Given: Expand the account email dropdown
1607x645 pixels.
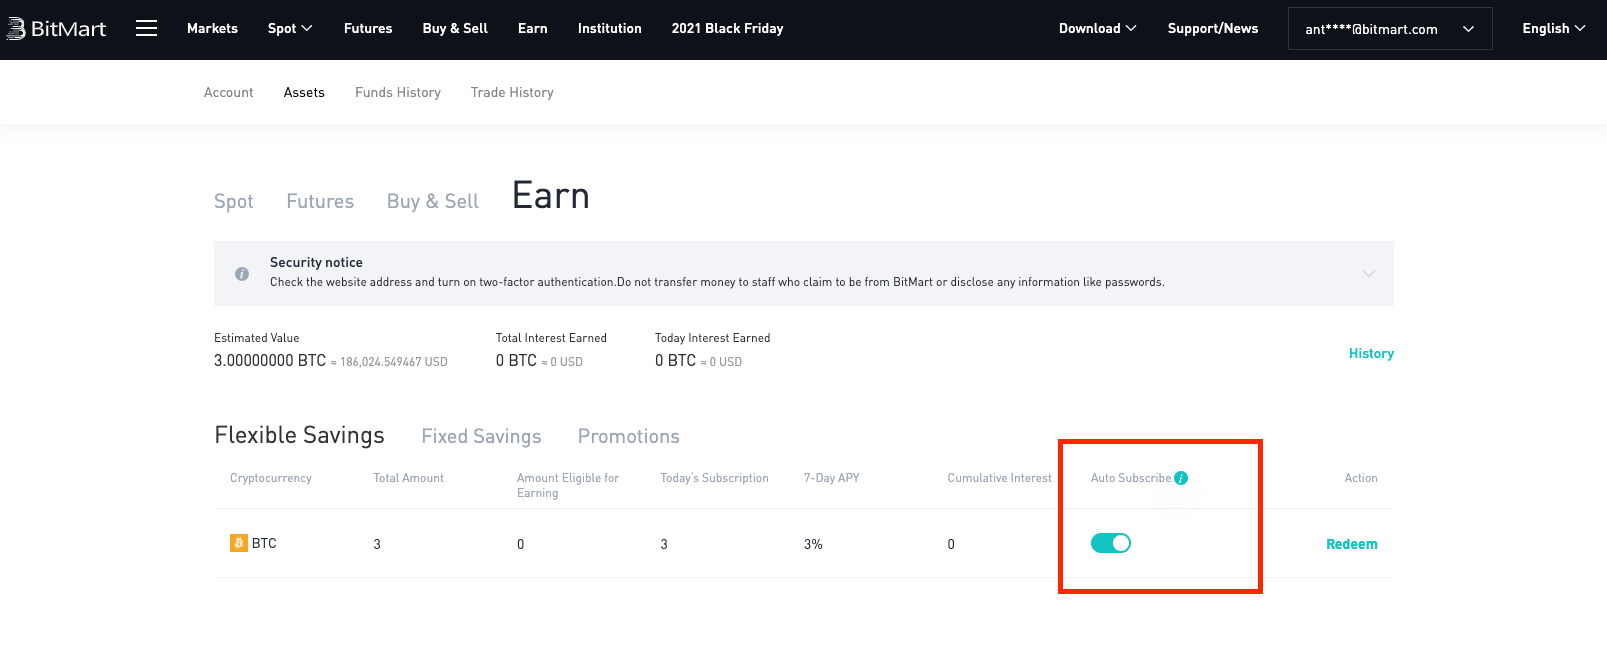Looking at the screenshot, I should (1390, 29).
